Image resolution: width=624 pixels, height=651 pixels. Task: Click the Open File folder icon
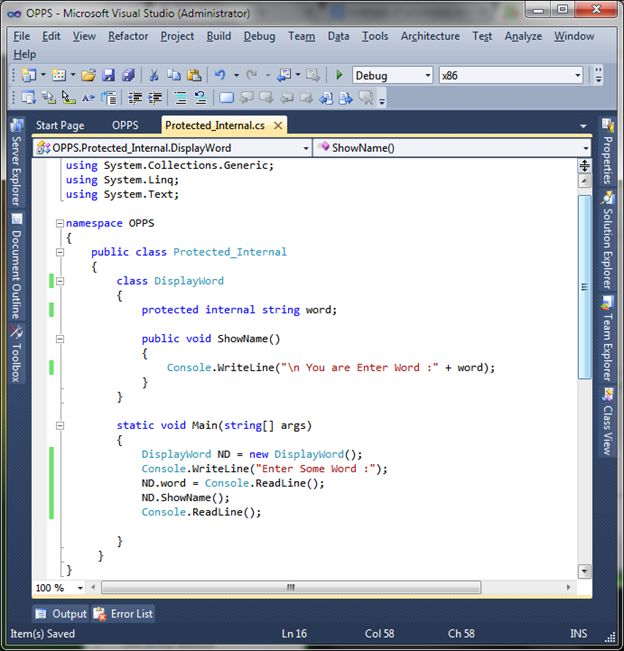(88, 75)
